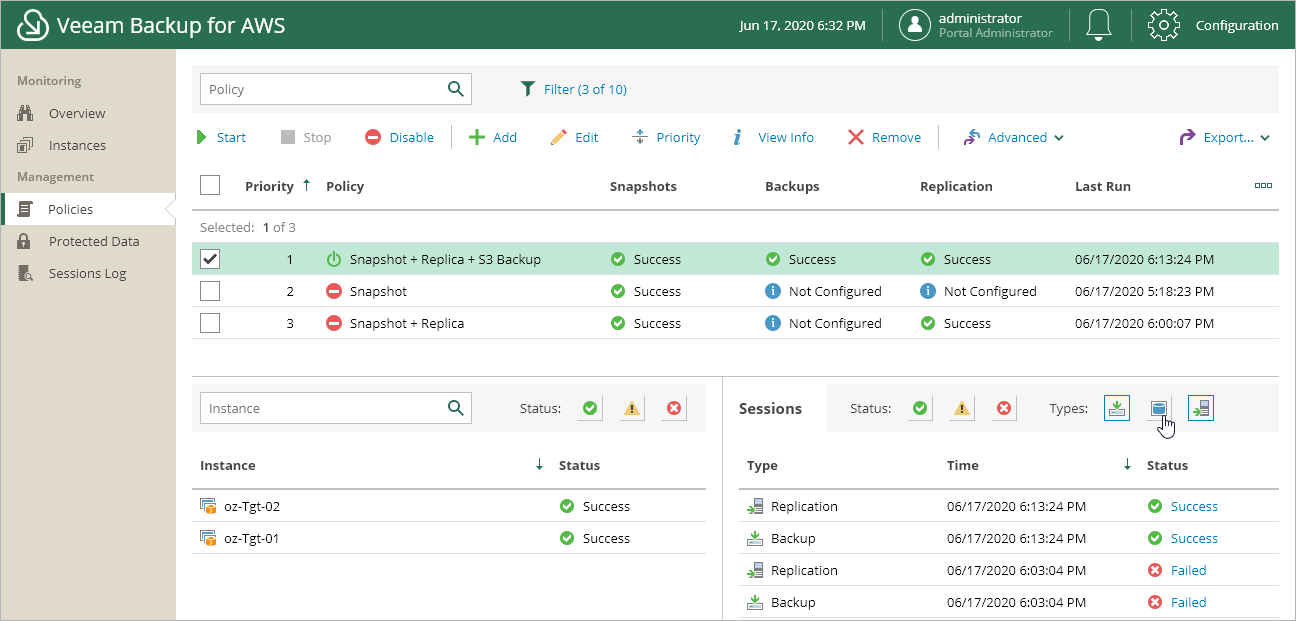The width and height of the screenshot is (1296, 621).
Task: Click the Policy search magnifier icon
Action: point(456,89)
